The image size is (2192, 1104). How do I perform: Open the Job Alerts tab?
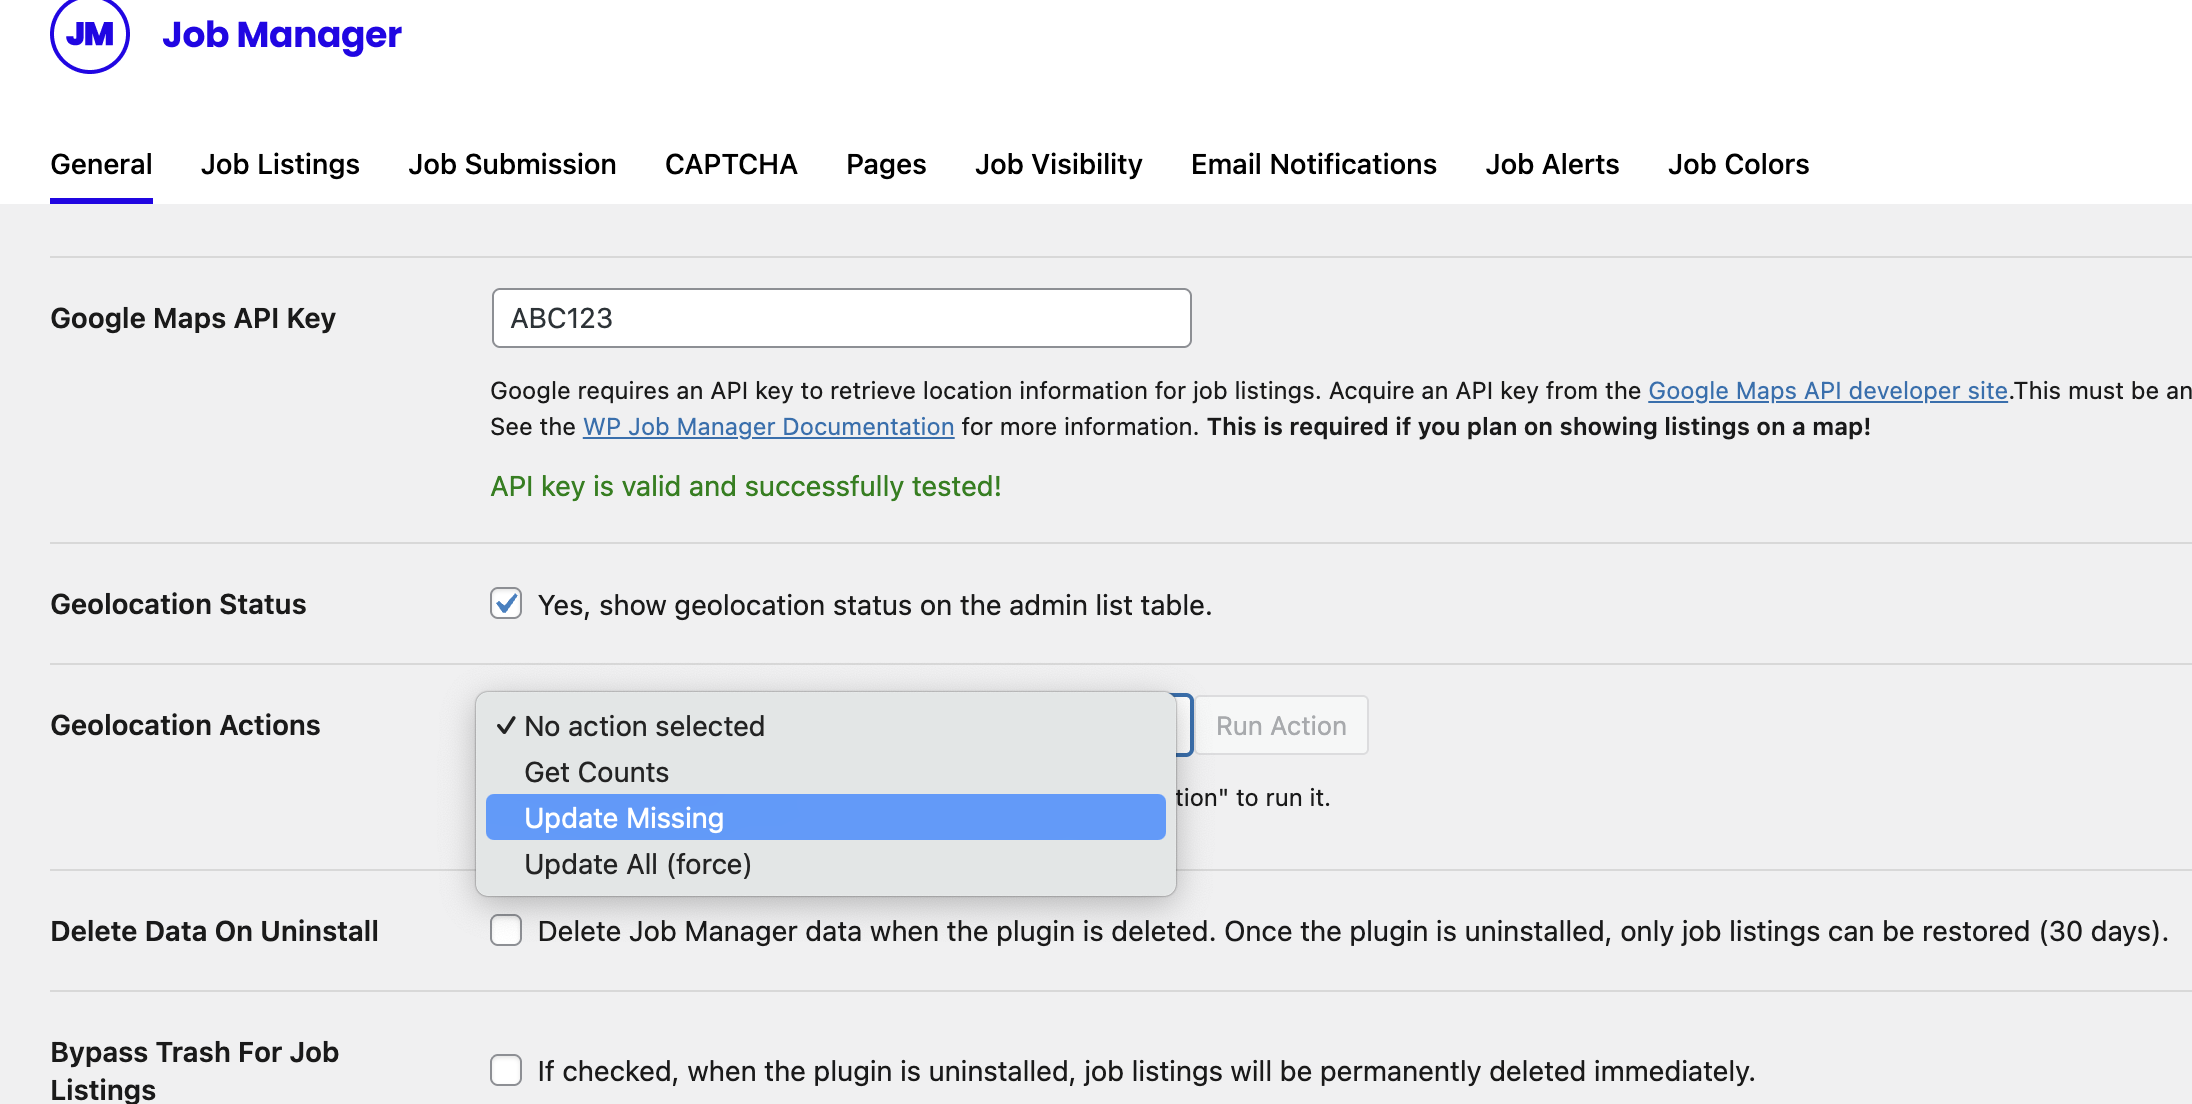[x=1552, y=164]
